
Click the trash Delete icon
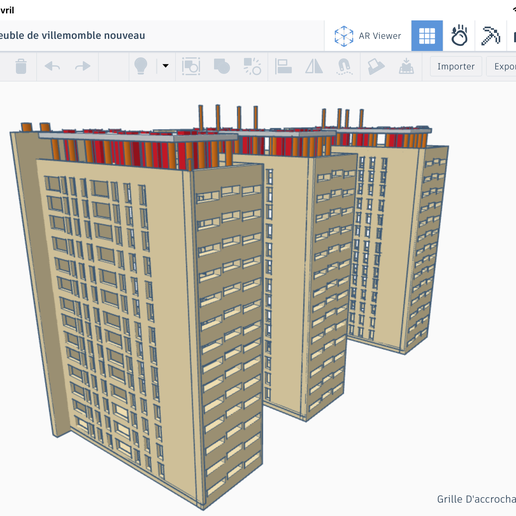[x=21, y=66]
